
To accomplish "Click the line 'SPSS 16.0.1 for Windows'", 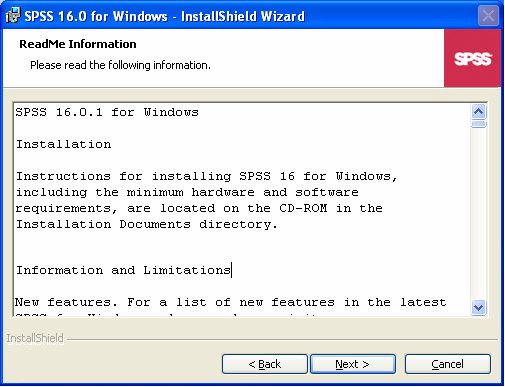I will [x=107, y=112].
